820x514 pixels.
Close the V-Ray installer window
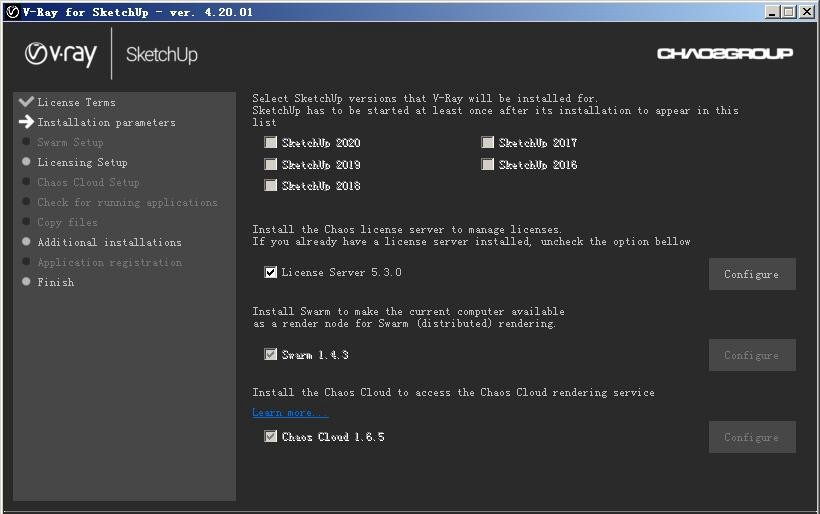807,12
